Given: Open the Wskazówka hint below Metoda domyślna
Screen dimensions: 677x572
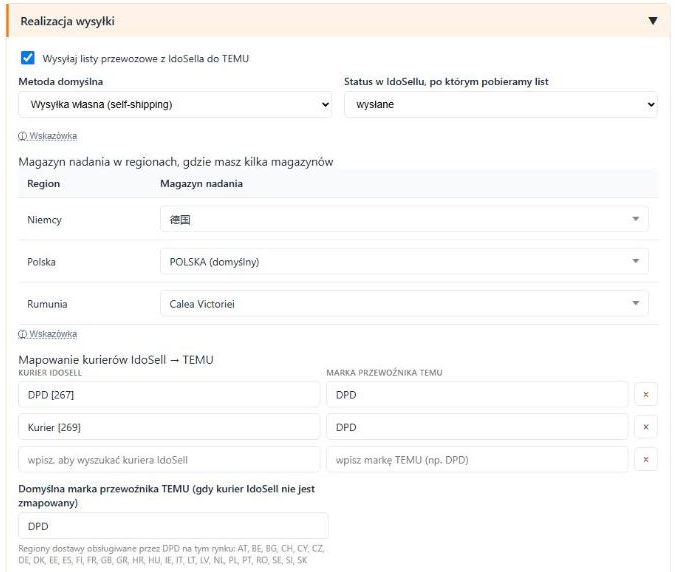Looking at the screenshot, I should click(x=47, y=136).
